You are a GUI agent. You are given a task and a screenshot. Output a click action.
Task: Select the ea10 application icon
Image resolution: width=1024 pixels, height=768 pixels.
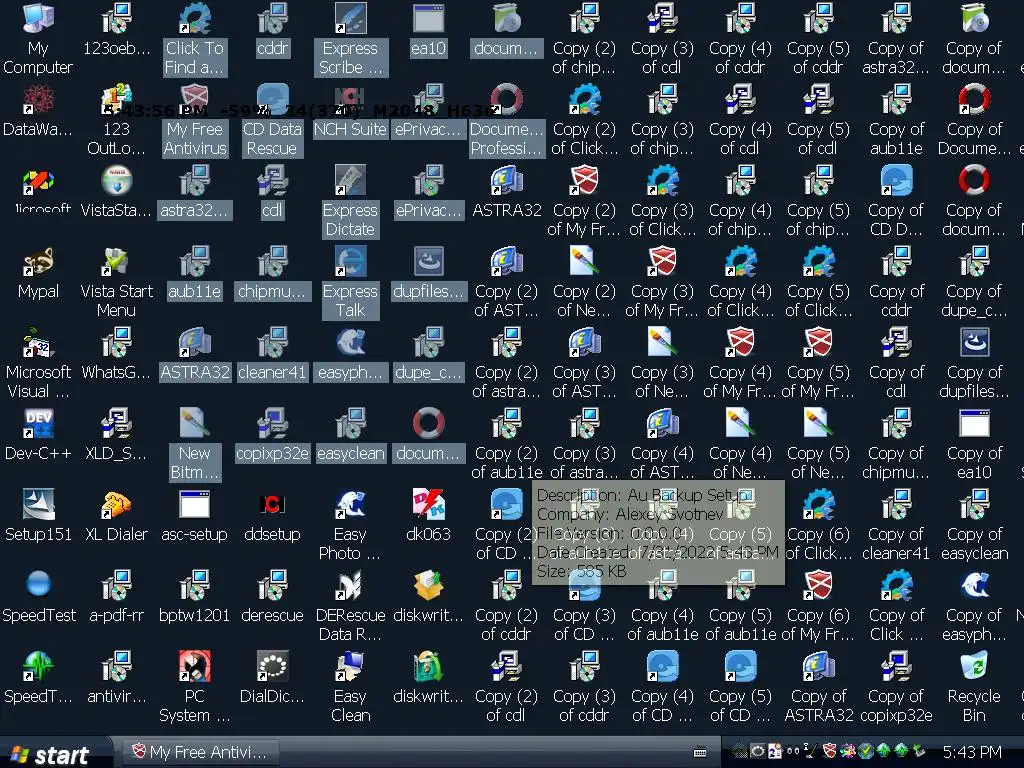pyautogui.click(x=428, y=18)
